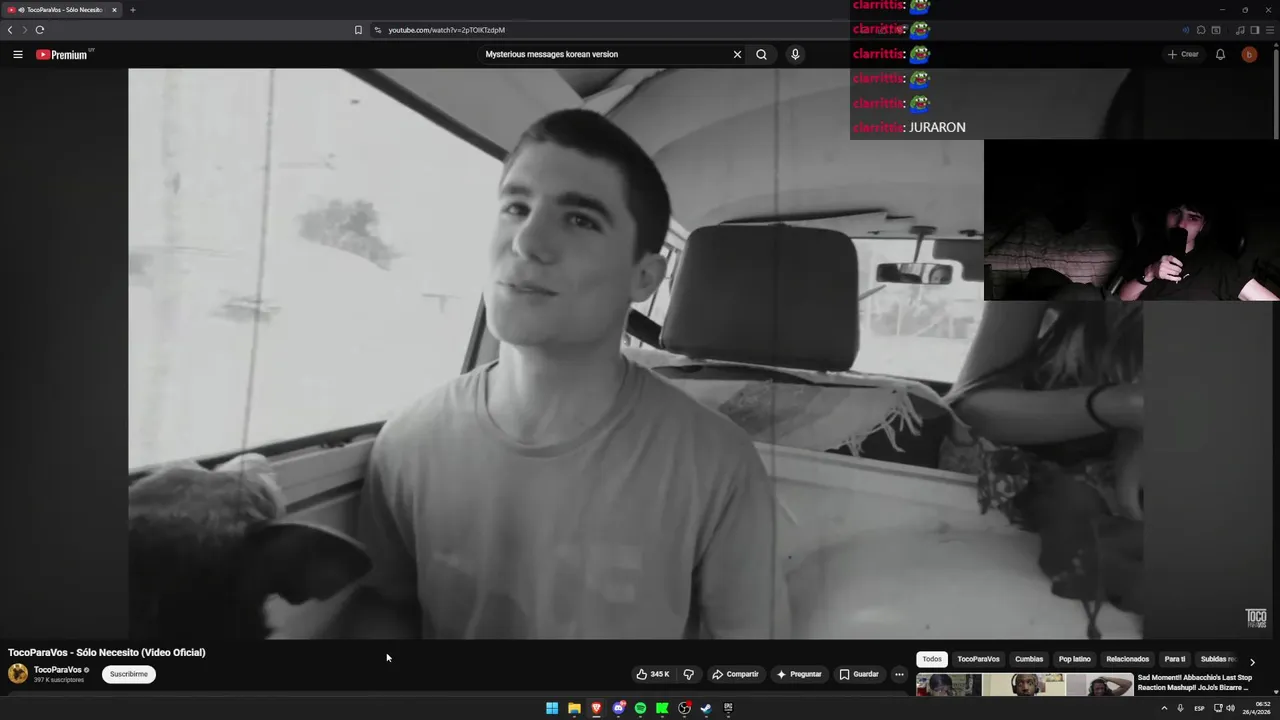The width and height of the screenshot is (1280, 720).
Task: Close the TocoParaVos browser tab
Action: [114, 10]
